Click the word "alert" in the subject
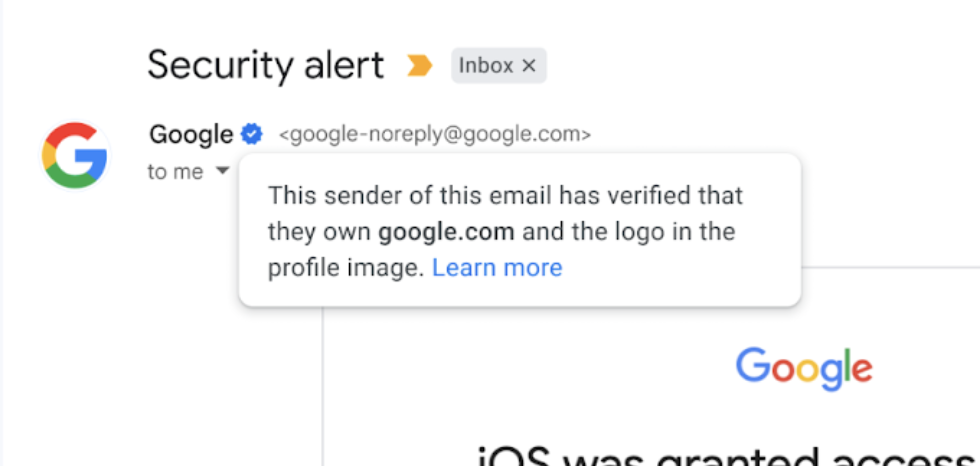Viewport: 980px width, 466px height. [344, 66]
